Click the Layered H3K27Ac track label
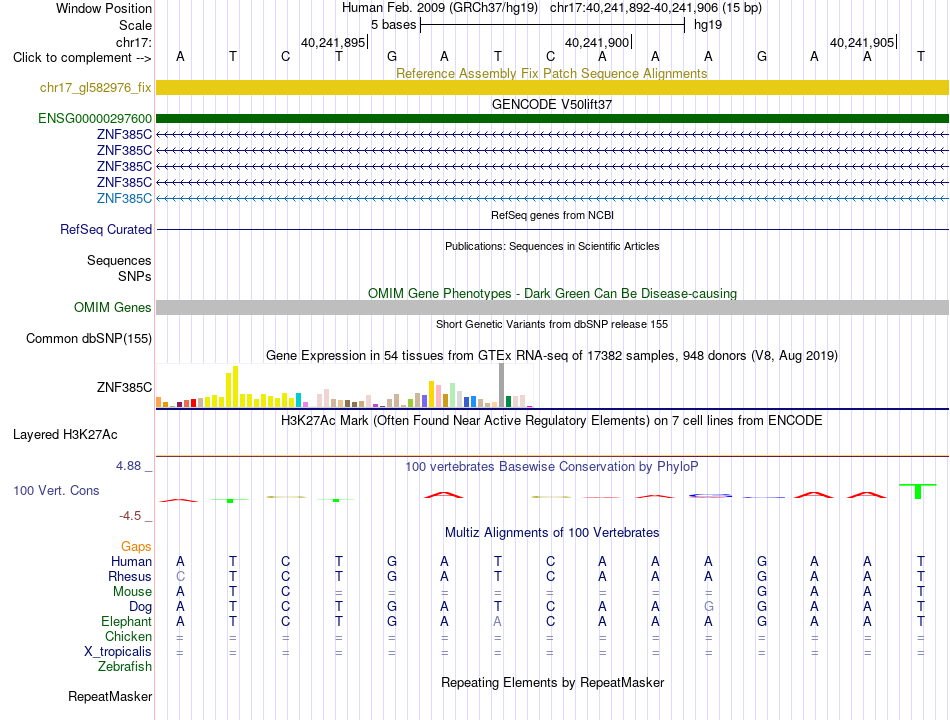This screenshot has height=720, width=950. coord(65,435)
